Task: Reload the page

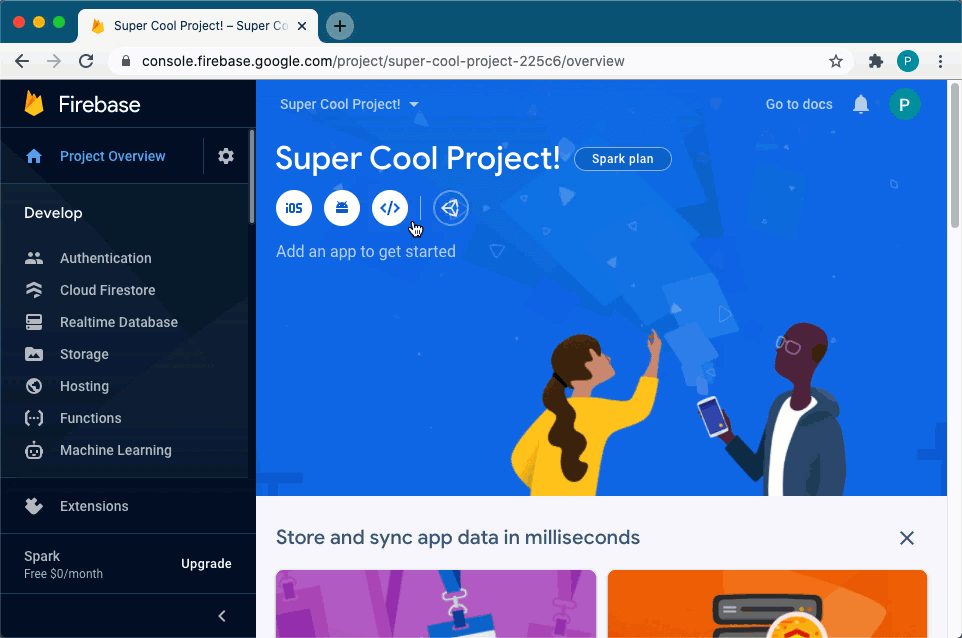Action: pyautogui.click(x=86, y=61)
